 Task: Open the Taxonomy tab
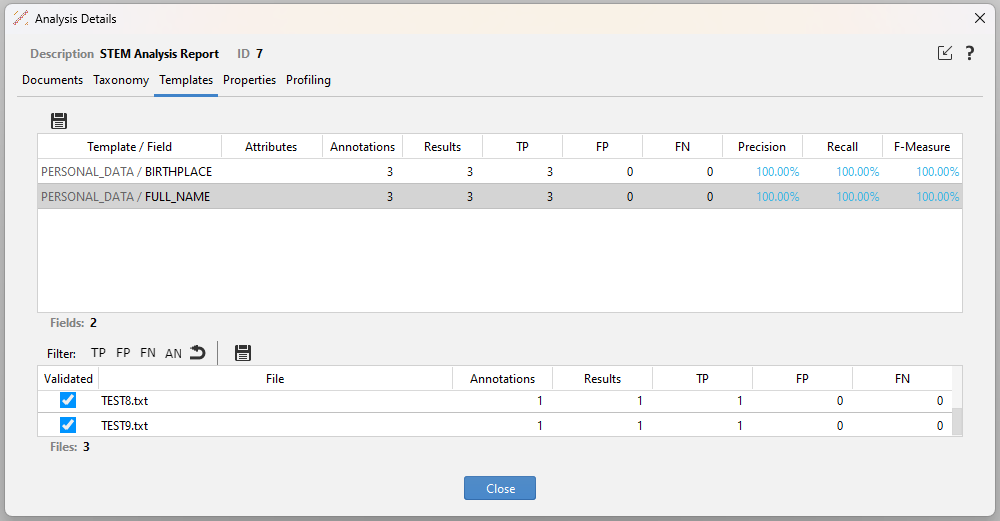[x=121, y=80]
